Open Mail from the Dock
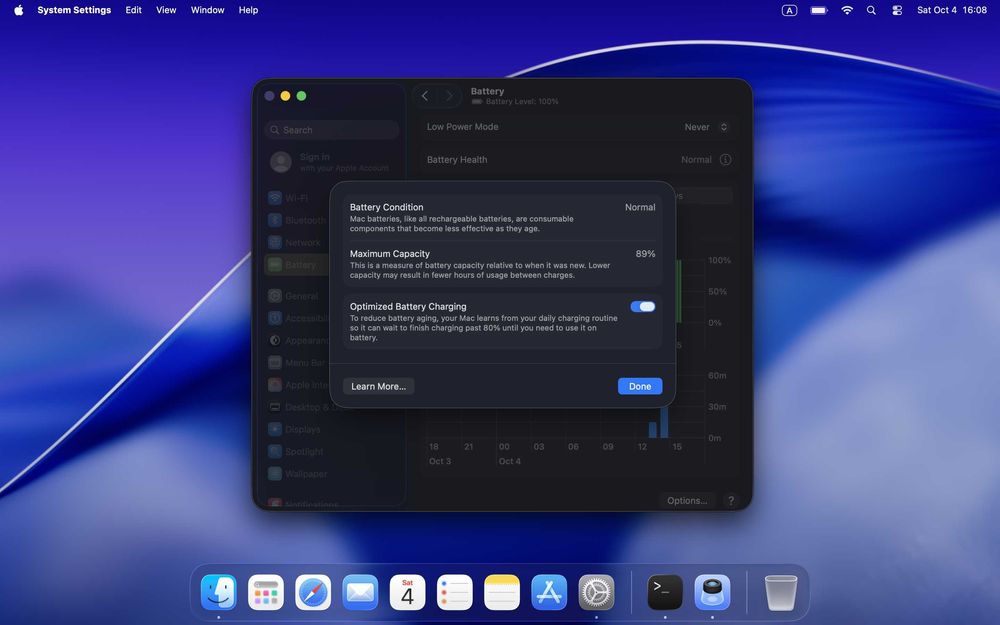1000x625 pixels. point(360,592)
